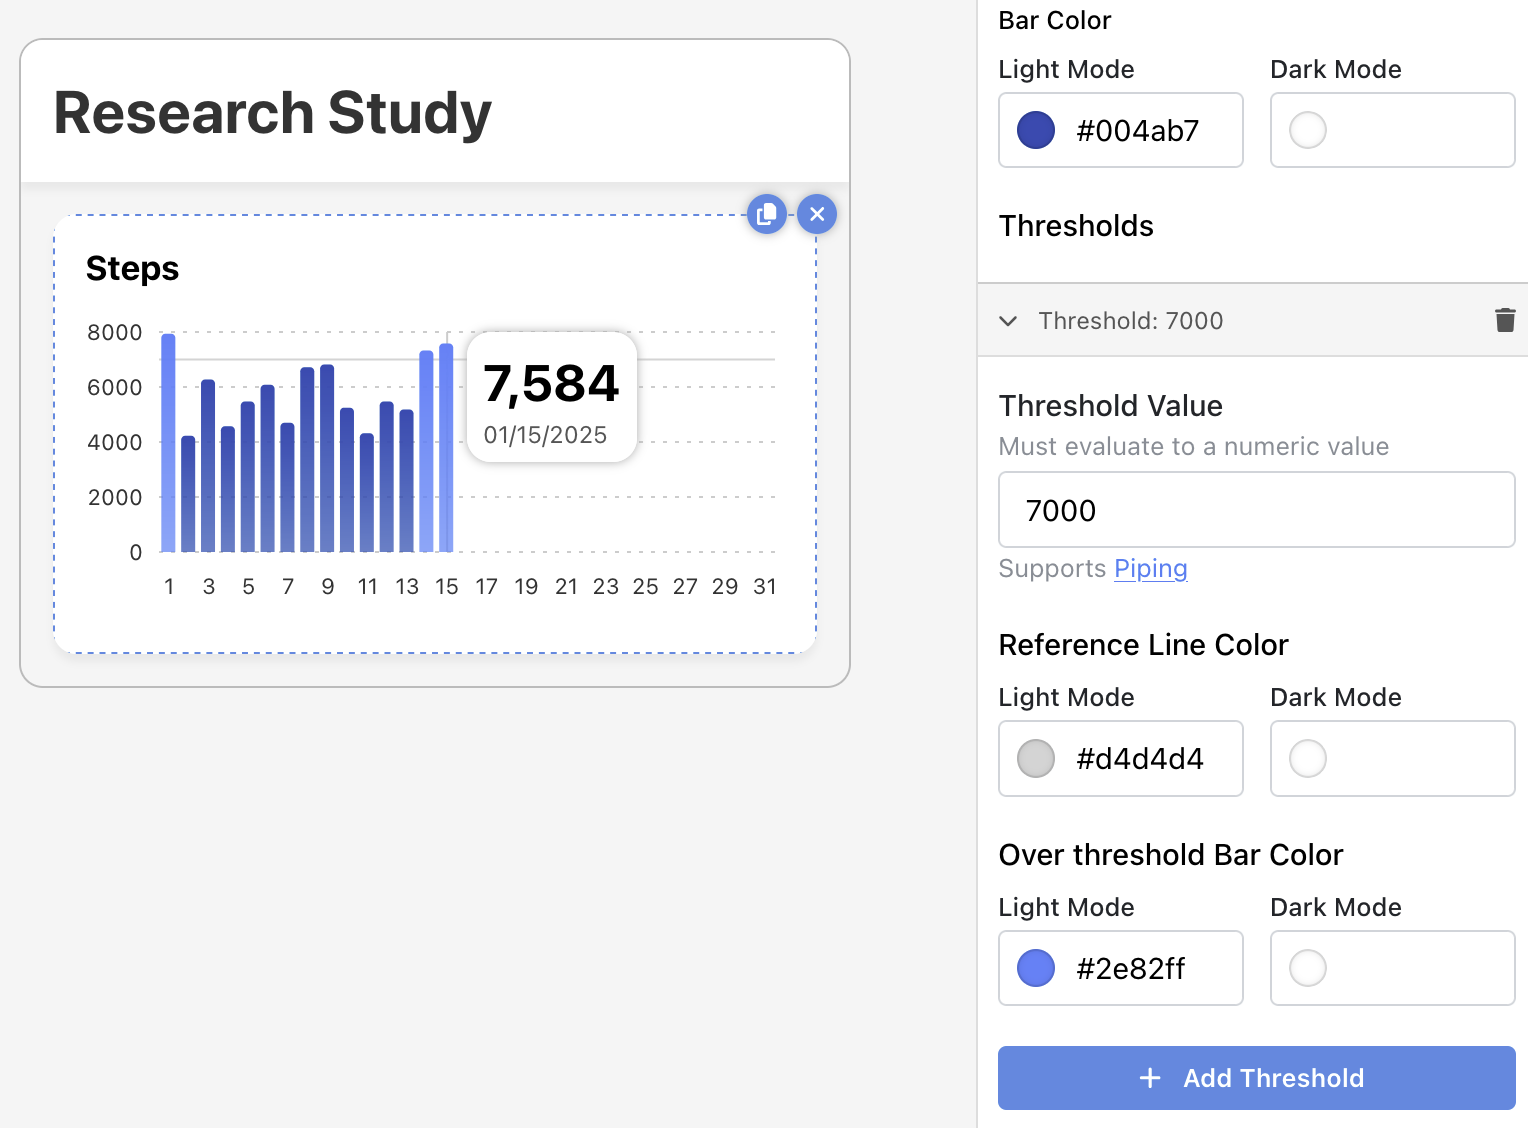The height and width of the screenshot is (1128, 1528).
Task: Remove the Steps chart with X icon
Action: tap(817, 214)
